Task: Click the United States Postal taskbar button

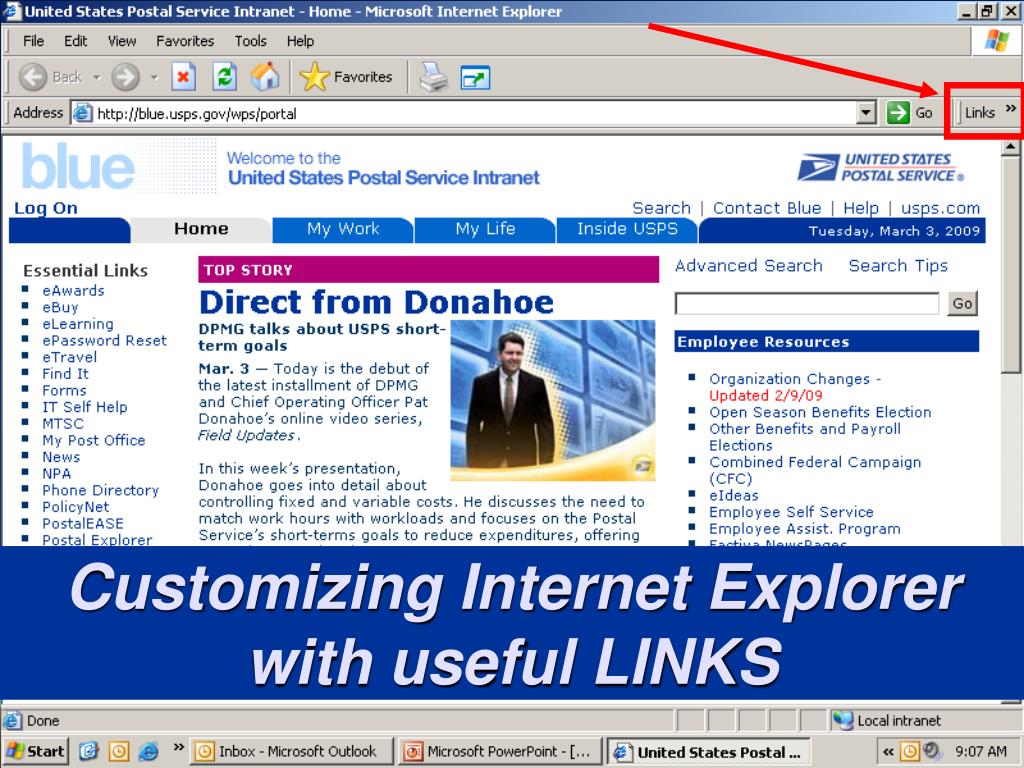Action: pyautogui.click(x=709, y=752)
